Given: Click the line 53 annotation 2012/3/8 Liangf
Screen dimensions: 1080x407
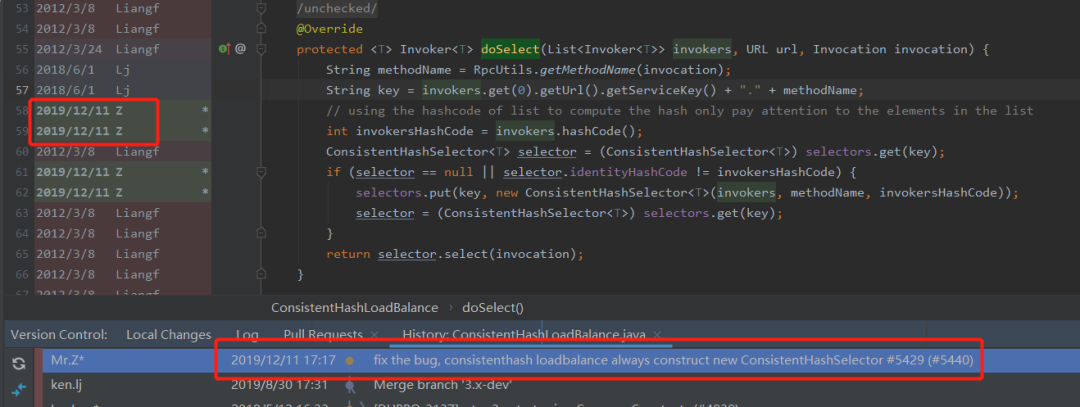Looking at the screenshot, I should [97, 8].
